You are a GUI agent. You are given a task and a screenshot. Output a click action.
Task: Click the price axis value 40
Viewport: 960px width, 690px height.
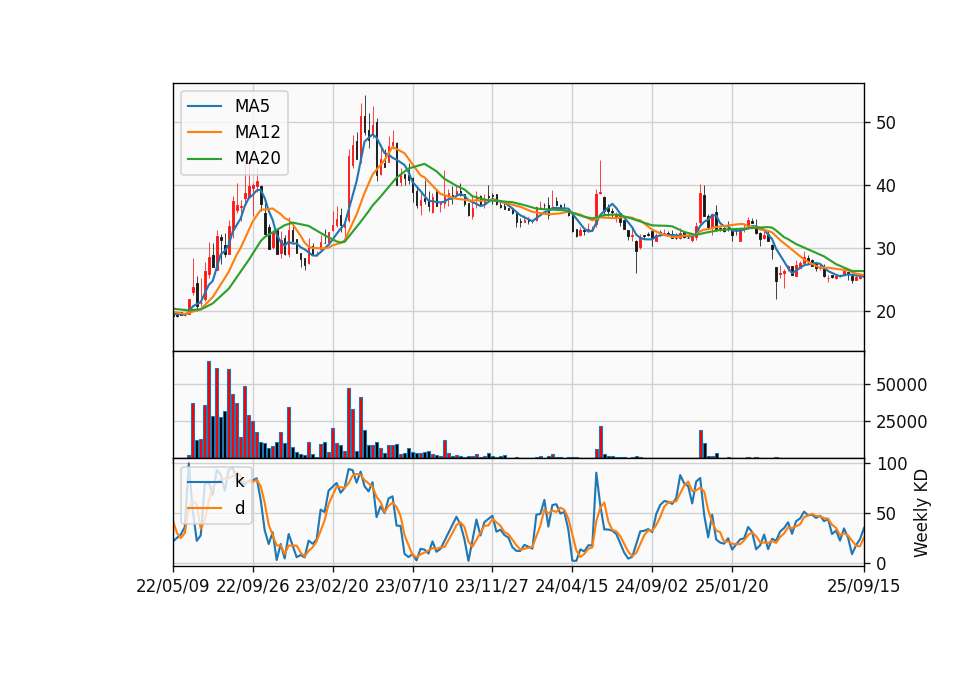click(885, 186)
